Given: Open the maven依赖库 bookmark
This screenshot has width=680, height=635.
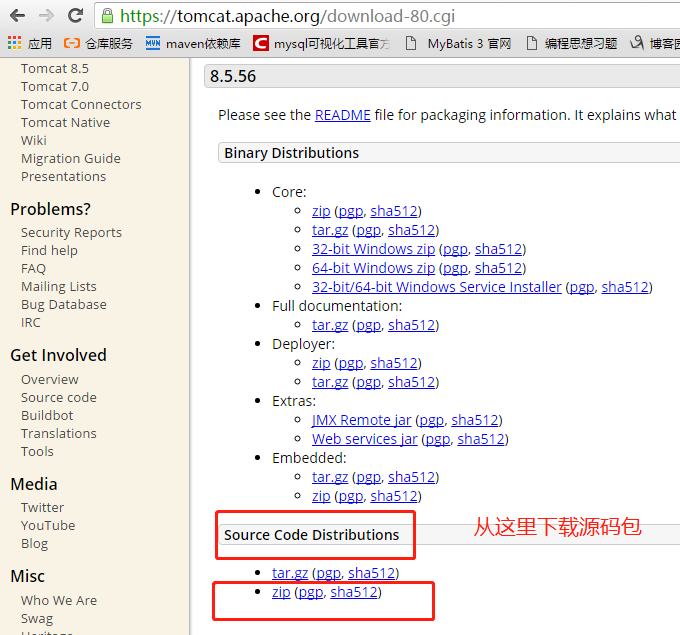Looking at the screenshot, I should click(192, 43).
